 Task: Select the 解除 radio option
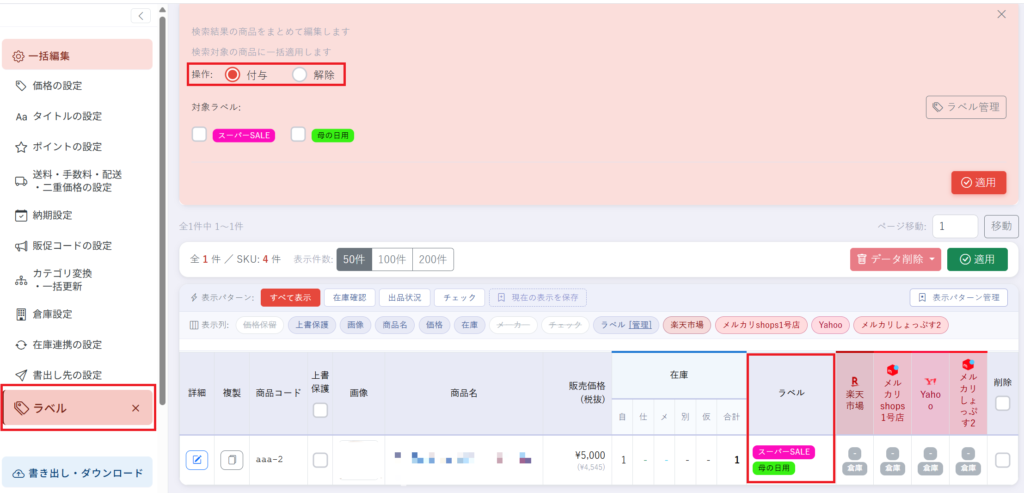299,74
